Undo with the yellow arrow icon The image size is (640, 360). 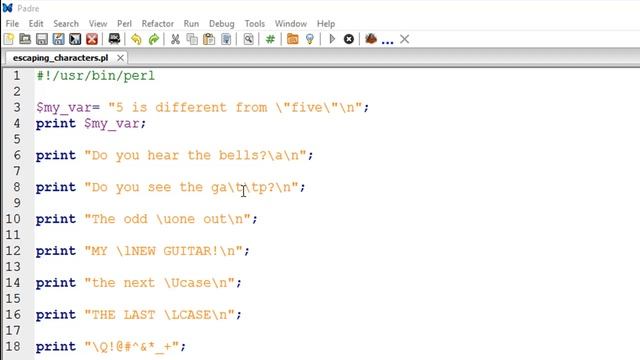pyautogui.click(x=136, y=39)
